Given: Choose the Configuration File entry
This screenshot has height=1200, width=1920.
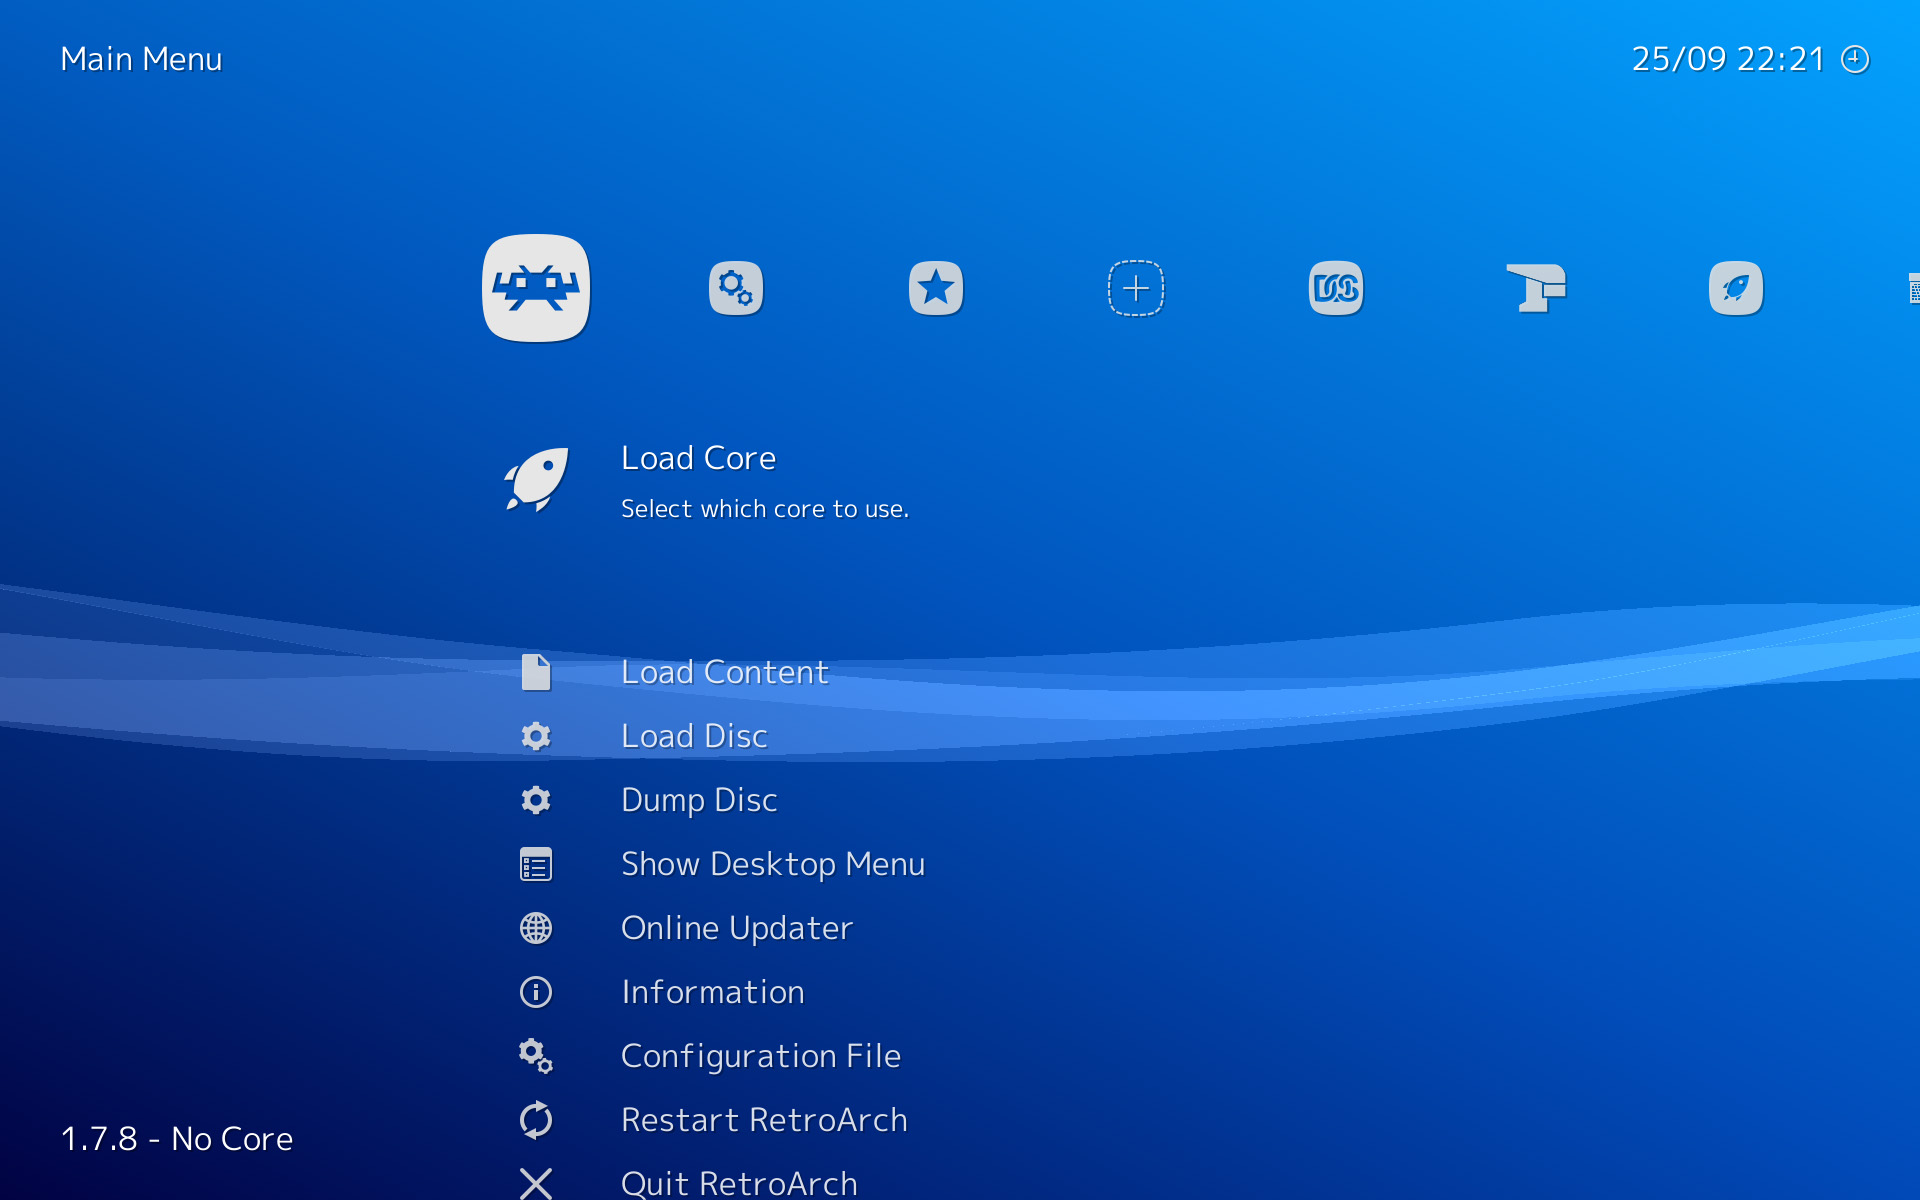Looking at the screenshot, I should [x=761, y=1056].
